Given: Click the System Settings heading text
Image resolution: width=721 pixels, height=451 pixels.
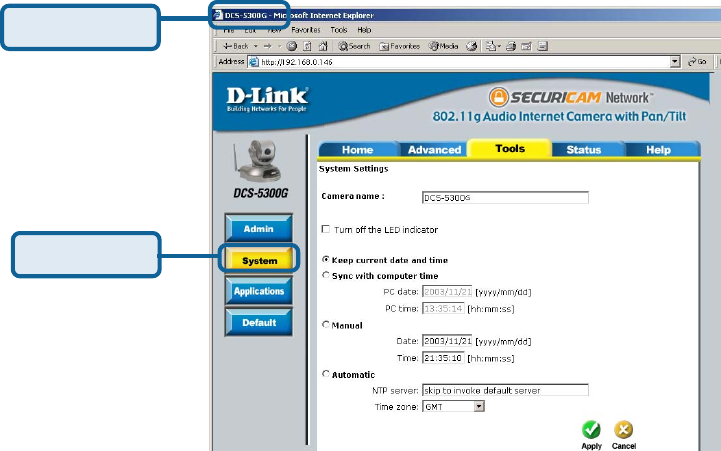Looking at the screenshot, I should pos(353,169).
